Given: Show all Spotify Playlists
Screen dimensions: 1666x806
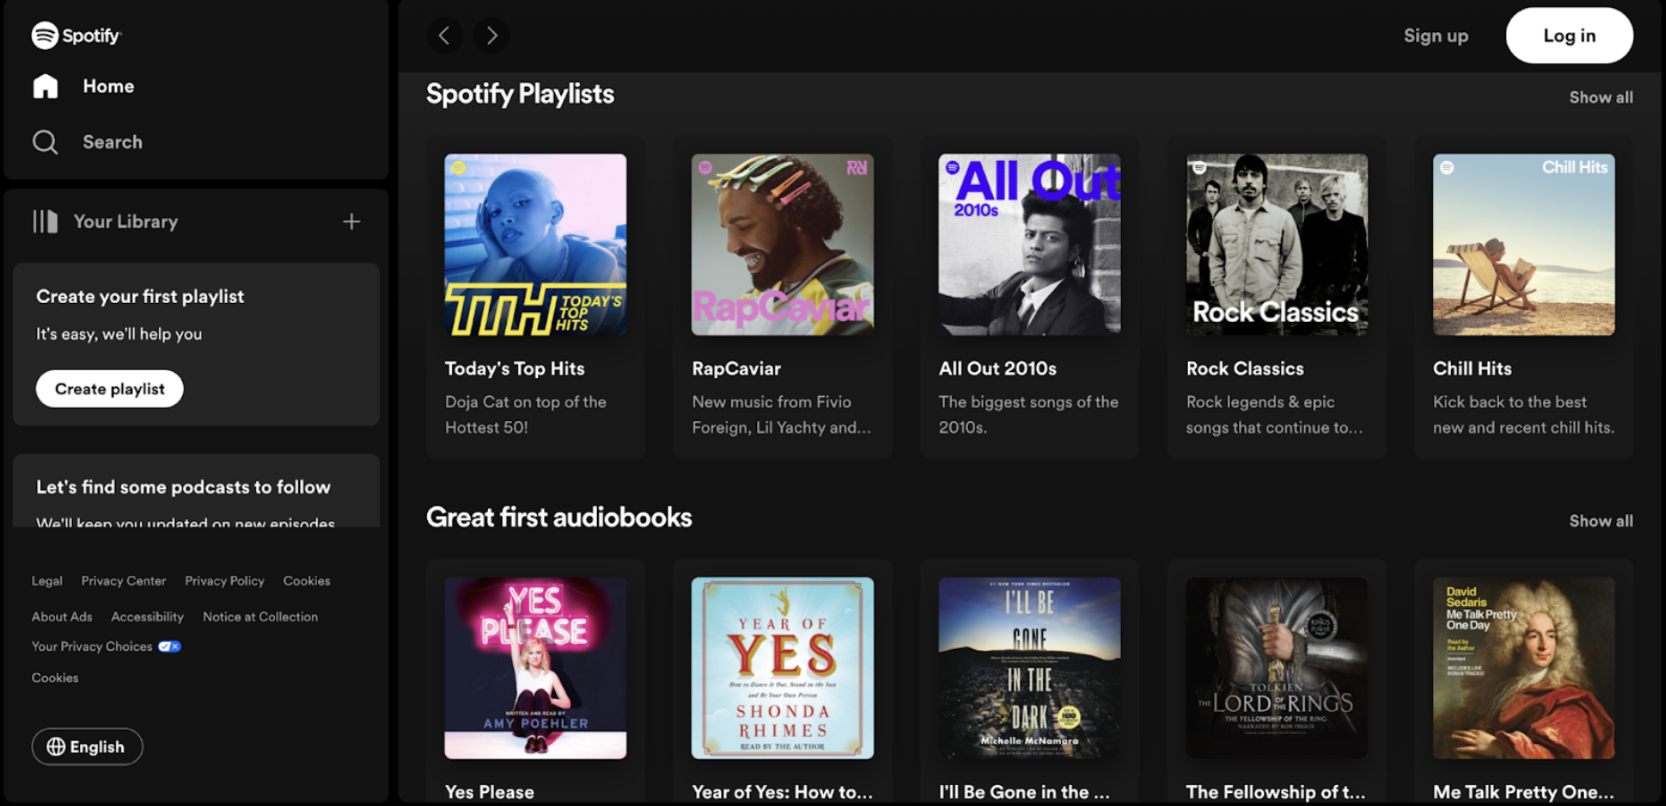Looking at the screenshot, I should pyautogui.click(x=1601, y=97).
